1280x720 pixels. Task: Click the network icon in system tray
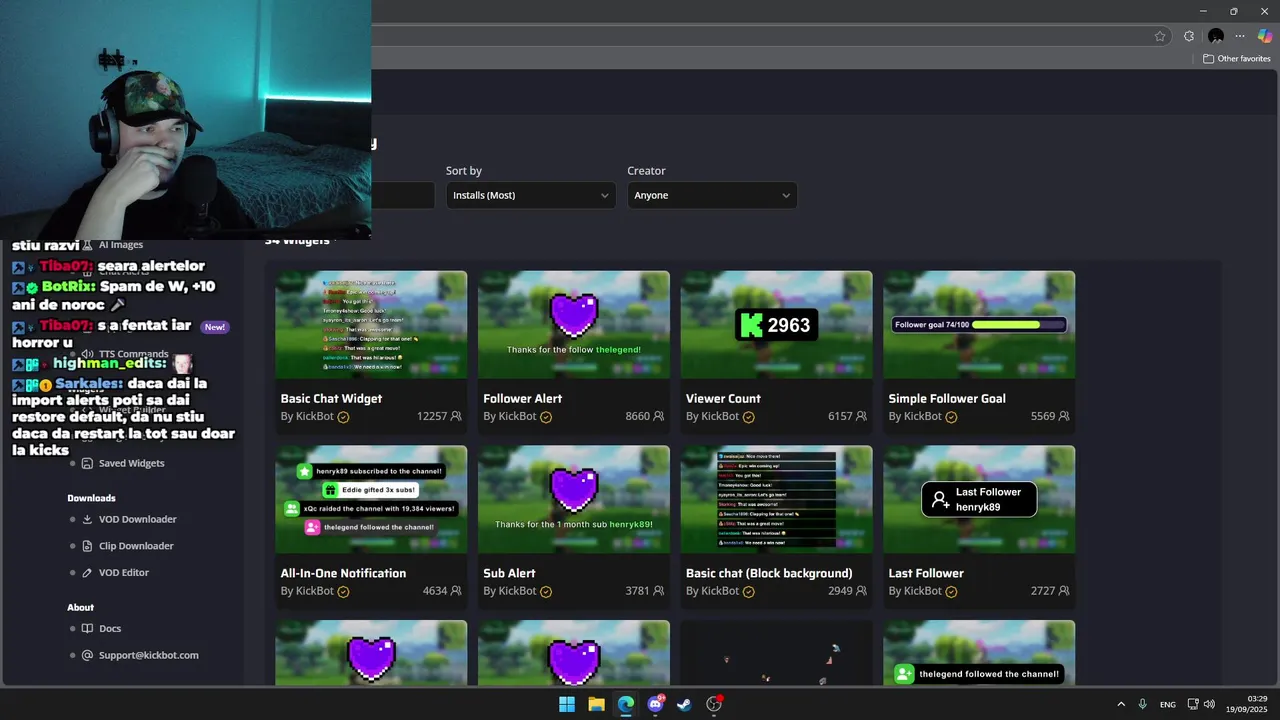(1193, 704)
